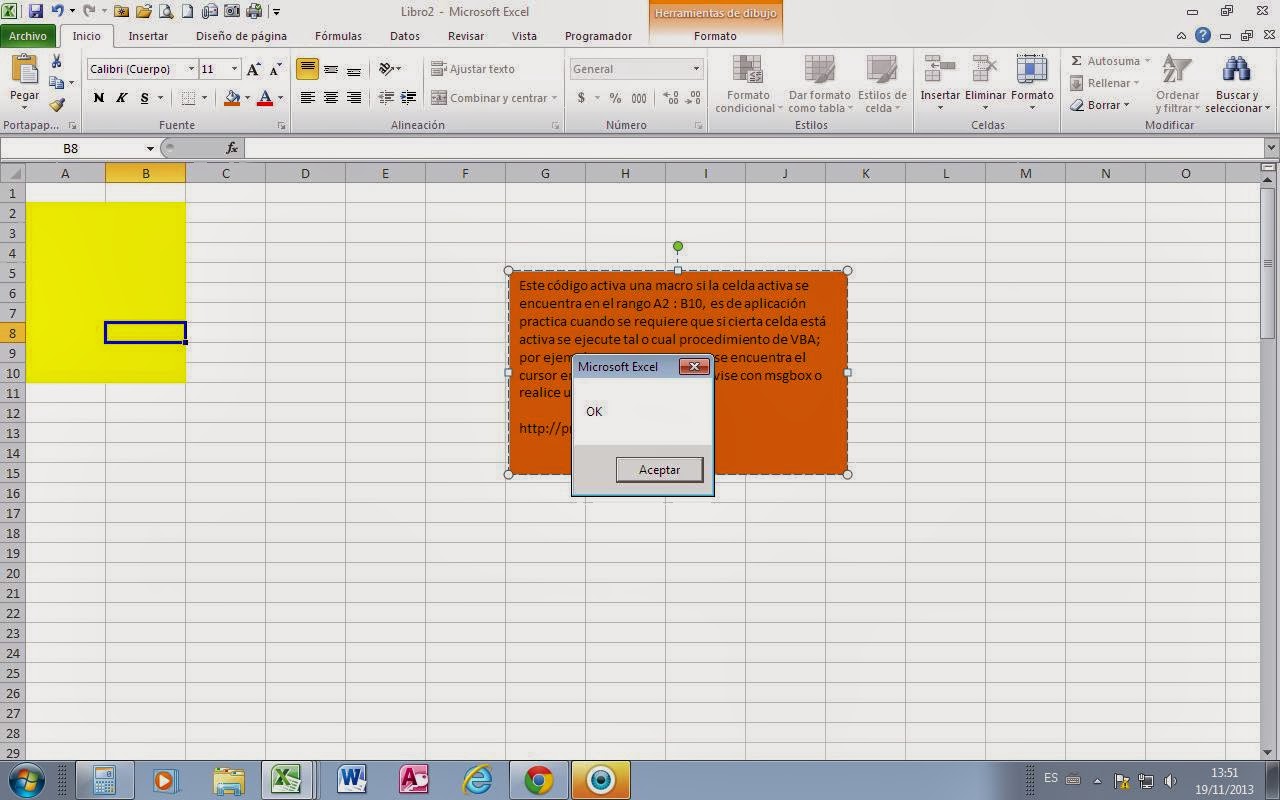Launch Internet Explorer from the taskbar
1280x800 pixels.
click(477, 780)
